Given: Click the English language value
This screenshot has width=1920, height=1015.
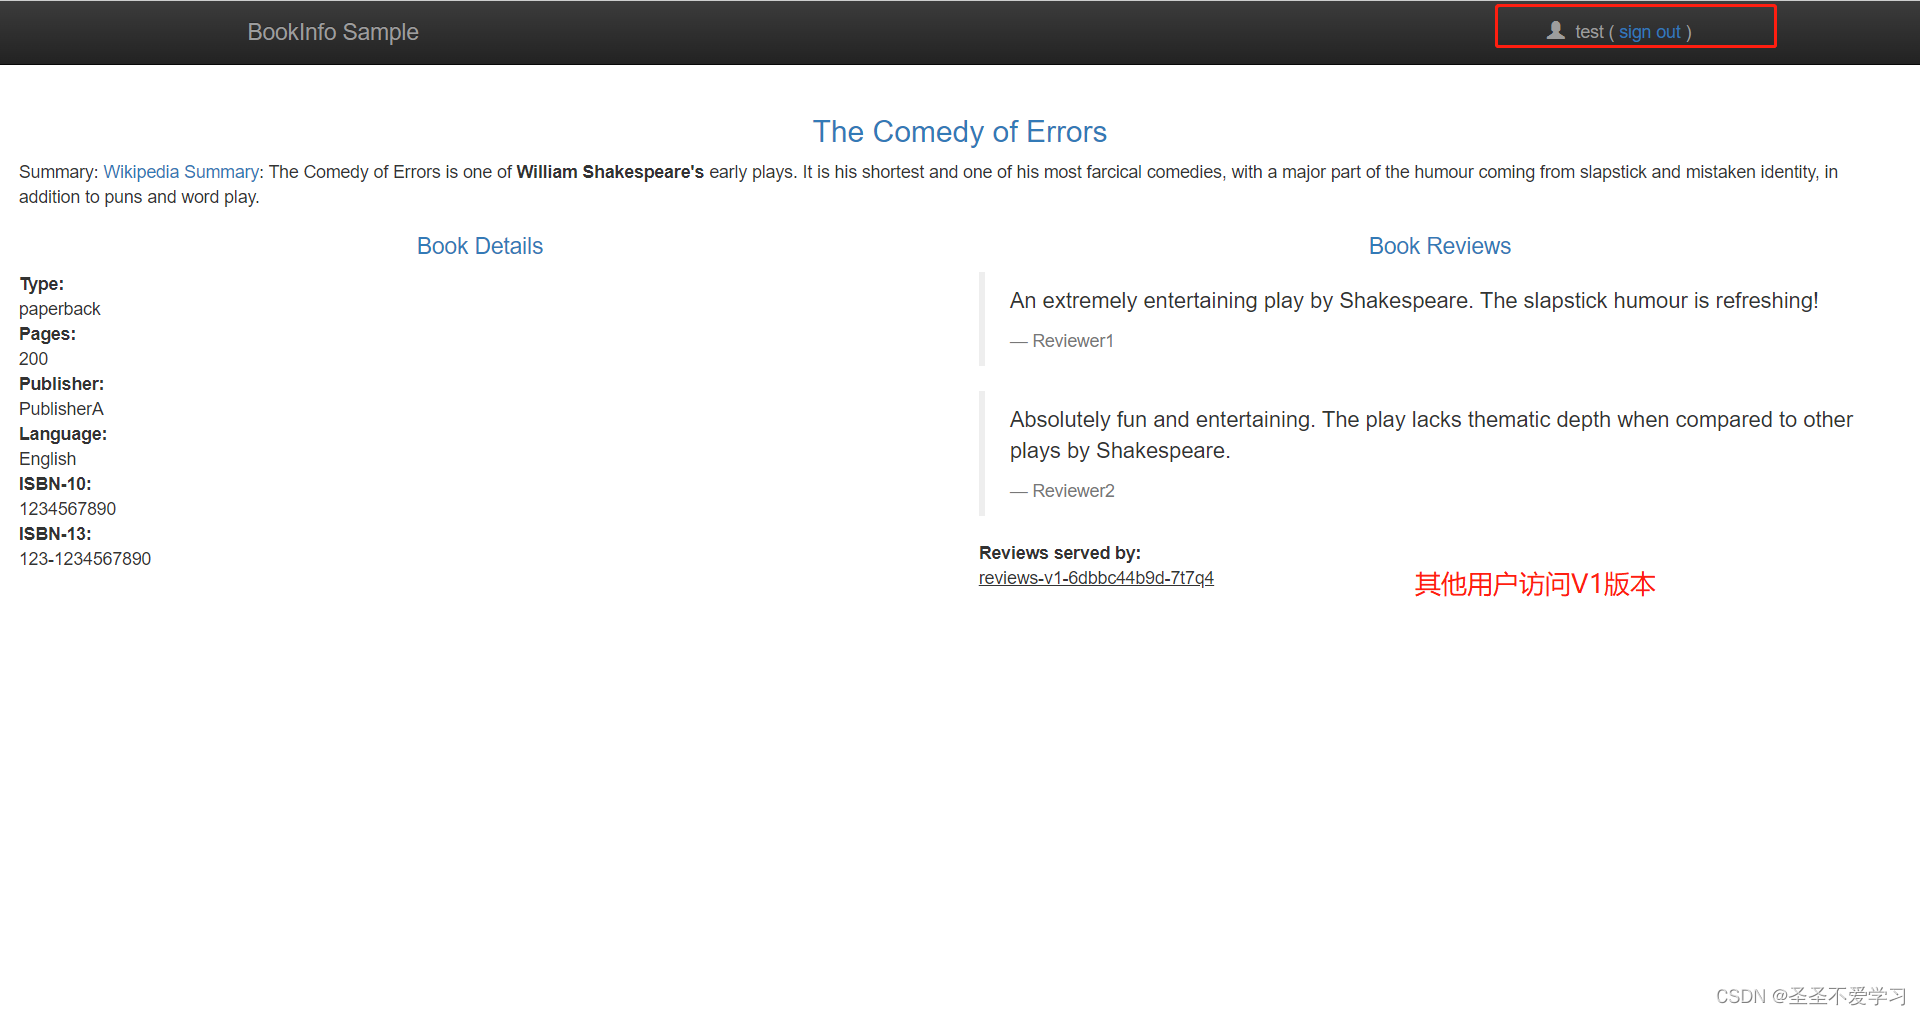Looking at the screenshot, I should [x=47, y=459].
